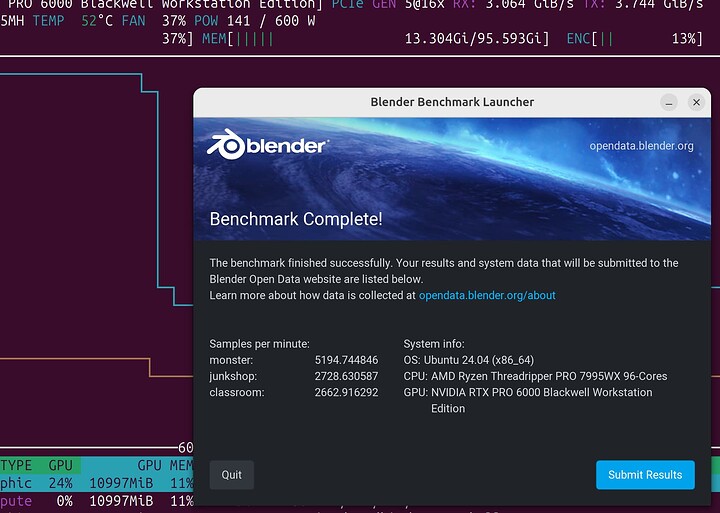Click the Quit button
The width and height of the screenshot is (720, 513).
pyautogui.click(x=231, y=474)
